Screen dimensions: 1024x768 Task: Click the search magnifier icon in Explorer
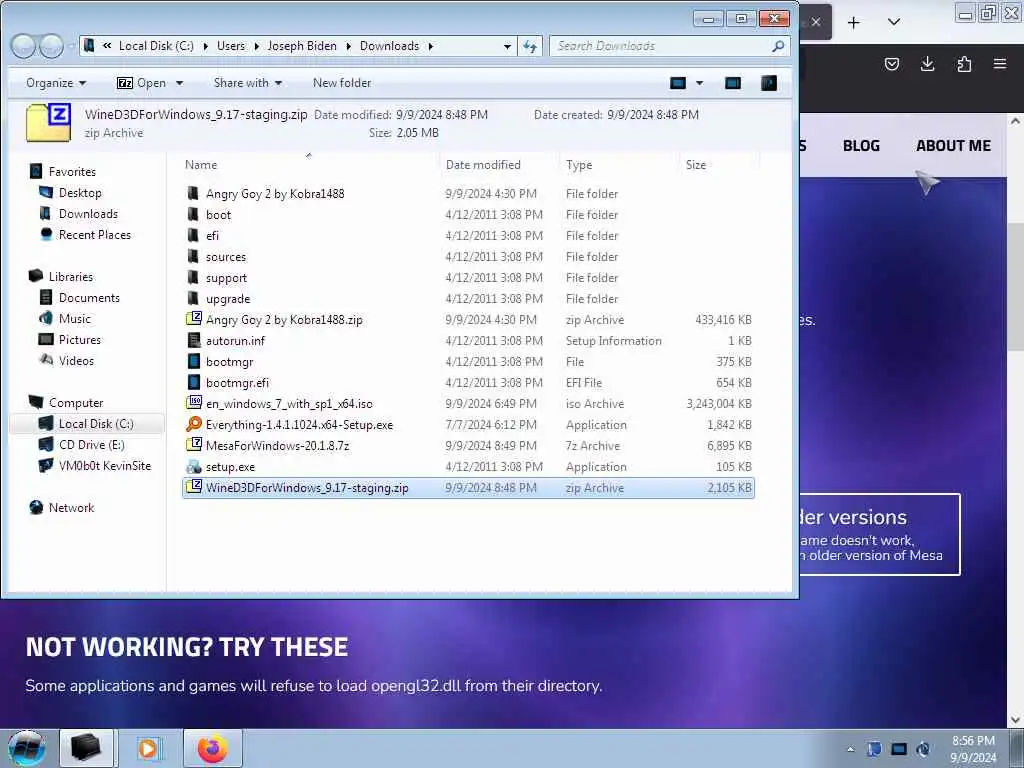[778, 46]
